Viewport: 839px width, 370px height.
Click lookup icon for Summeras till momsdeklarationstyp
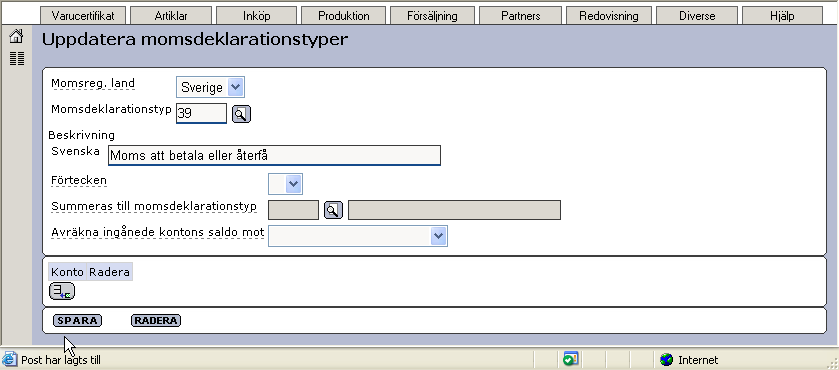click(x=333, y=210)
